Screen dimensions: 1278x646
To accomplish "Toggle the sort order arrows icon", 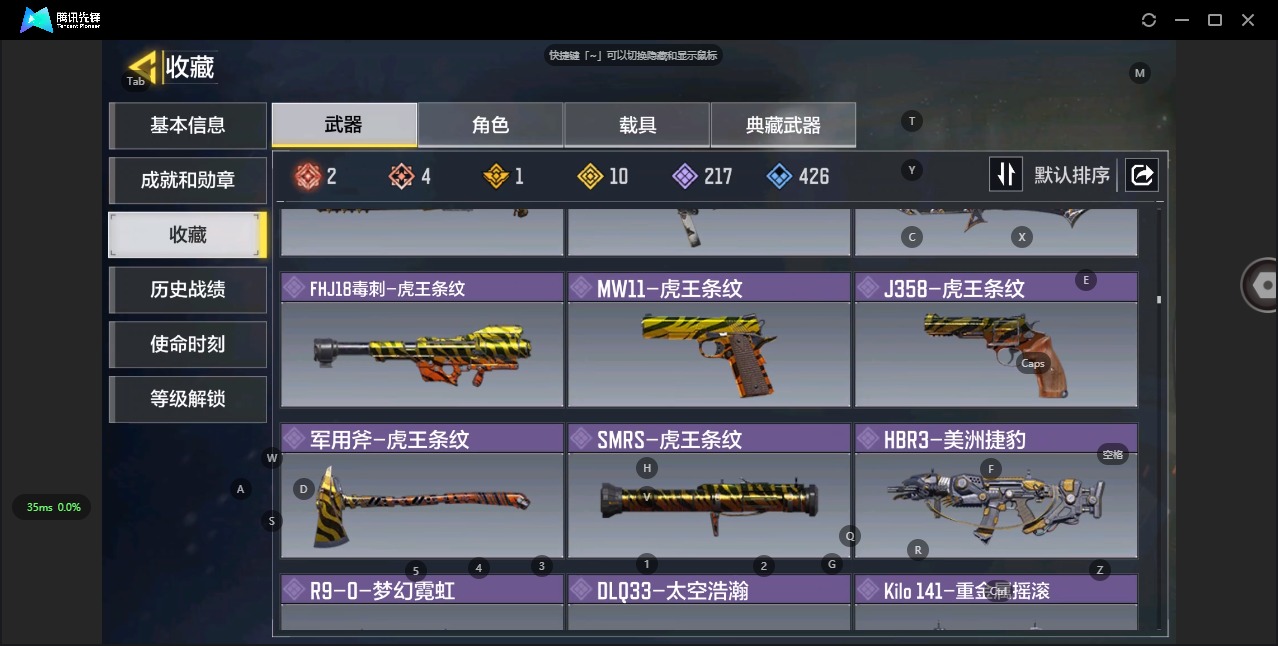I will 1006,175.
